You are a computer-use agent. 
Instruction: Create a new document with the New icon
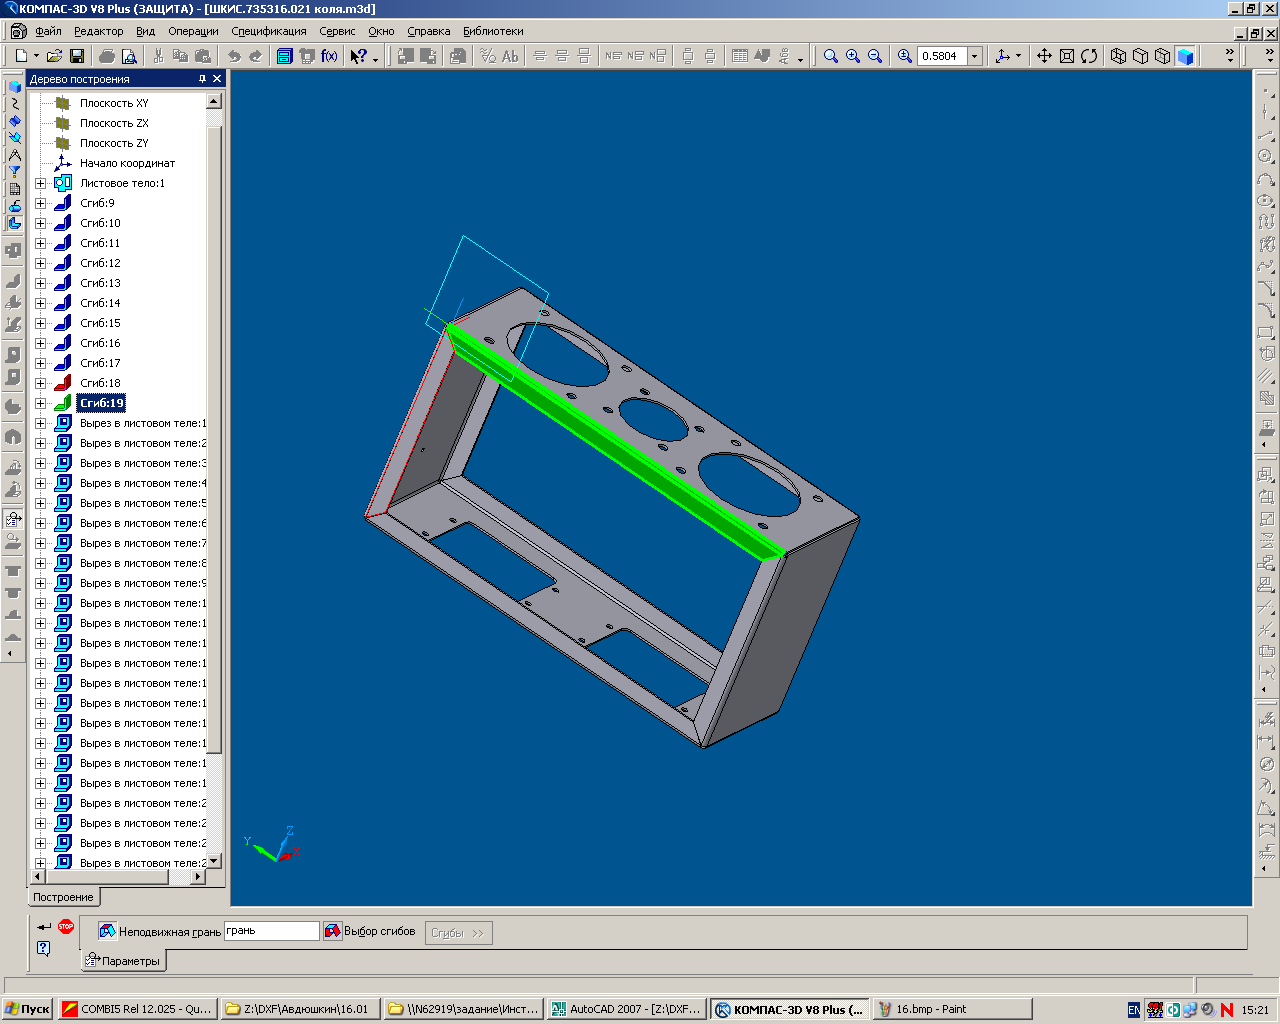[x=21, y=56]
